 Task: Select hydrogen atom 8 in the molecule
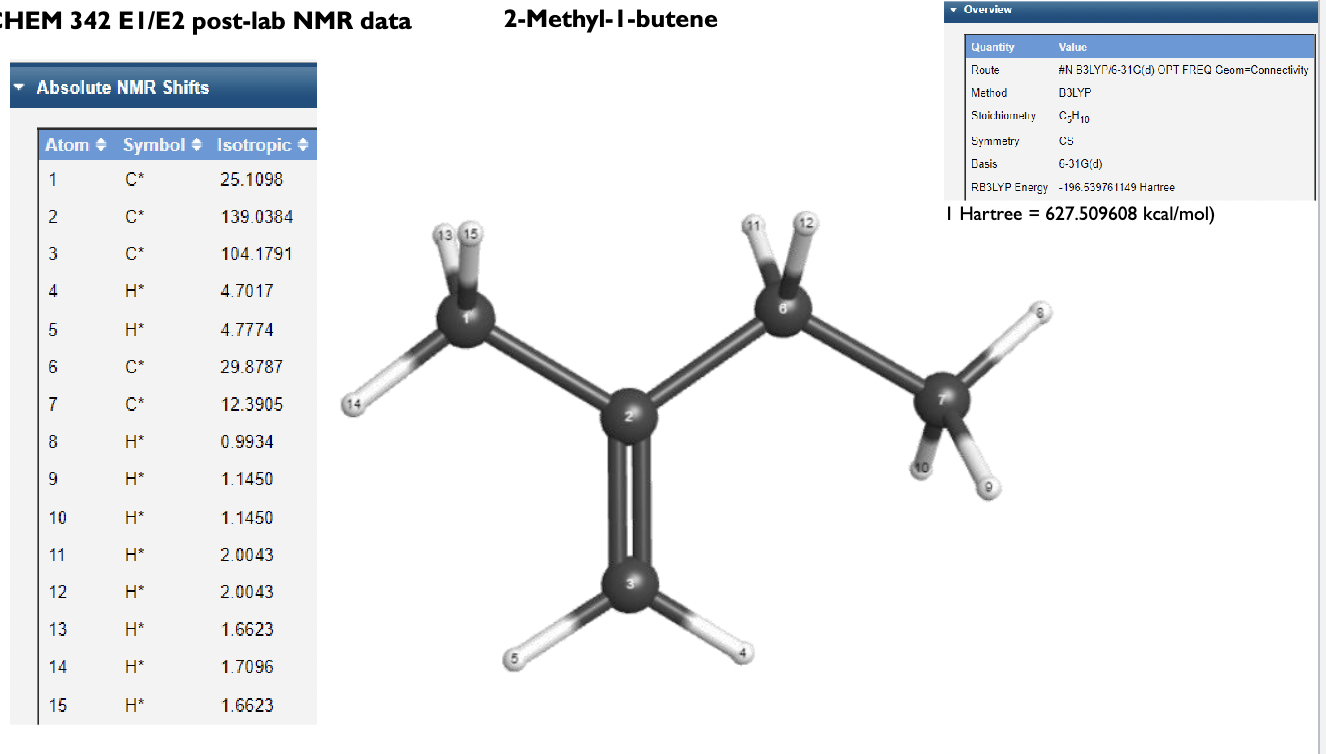click(1042, 313)
